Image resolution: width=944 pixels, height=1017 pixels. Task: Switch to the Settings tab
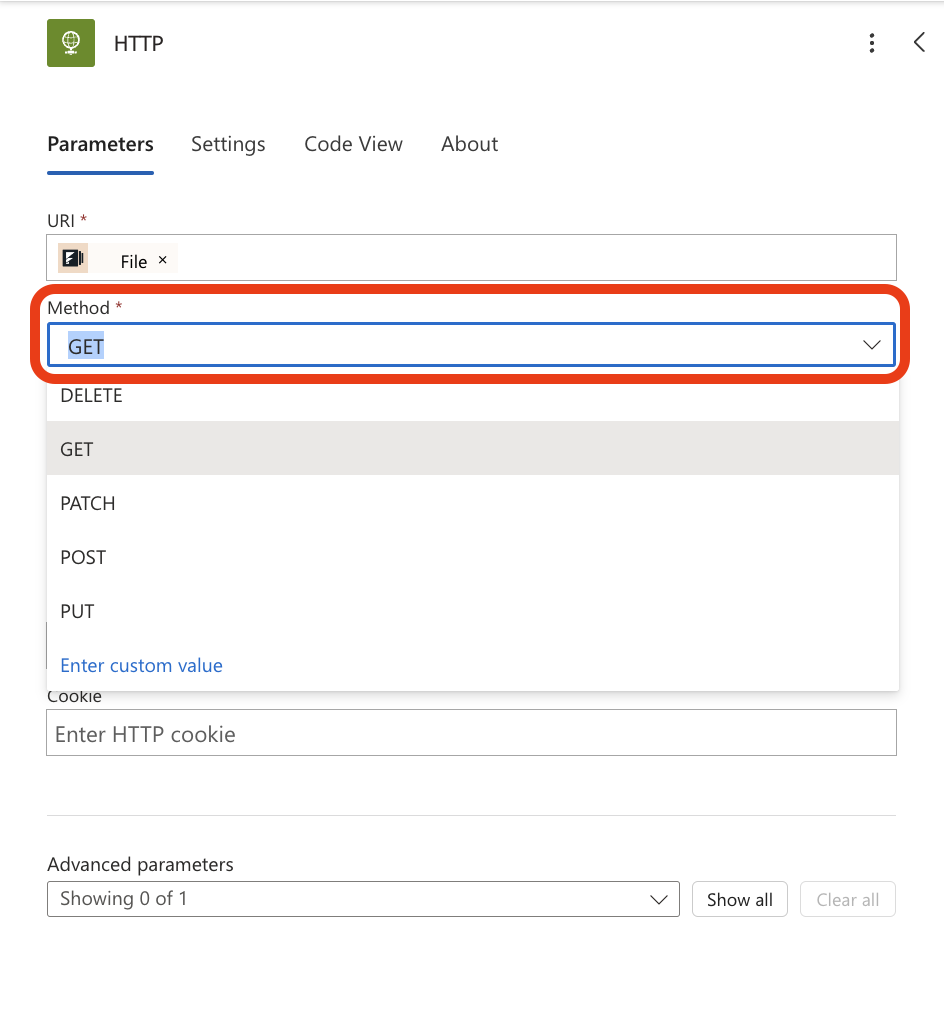[228, 144]
